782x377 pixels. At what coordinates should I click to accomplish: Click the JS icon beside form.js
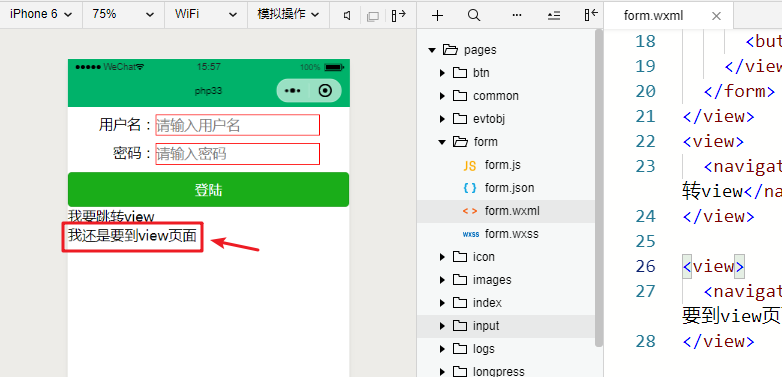click(470, 166)
